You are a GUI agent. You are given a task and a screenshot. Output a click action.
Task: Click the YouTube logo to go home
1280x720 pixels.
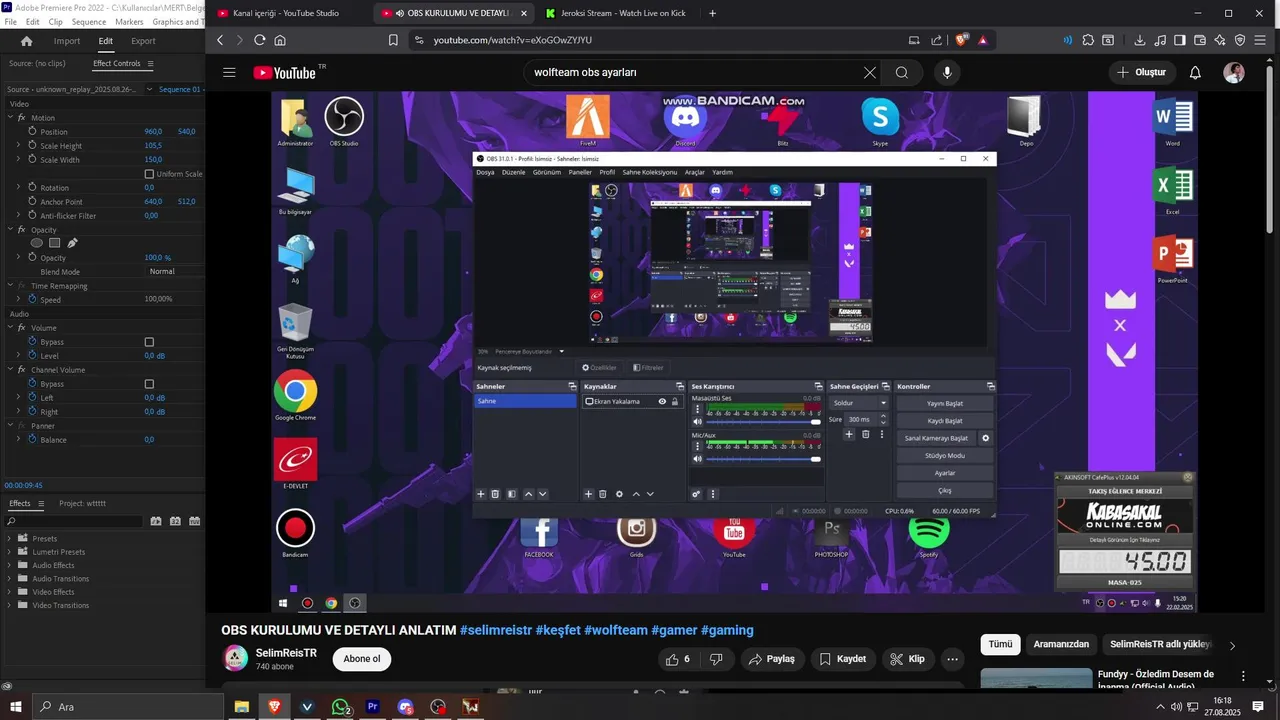pyautogui.click(x=284, y=73)
